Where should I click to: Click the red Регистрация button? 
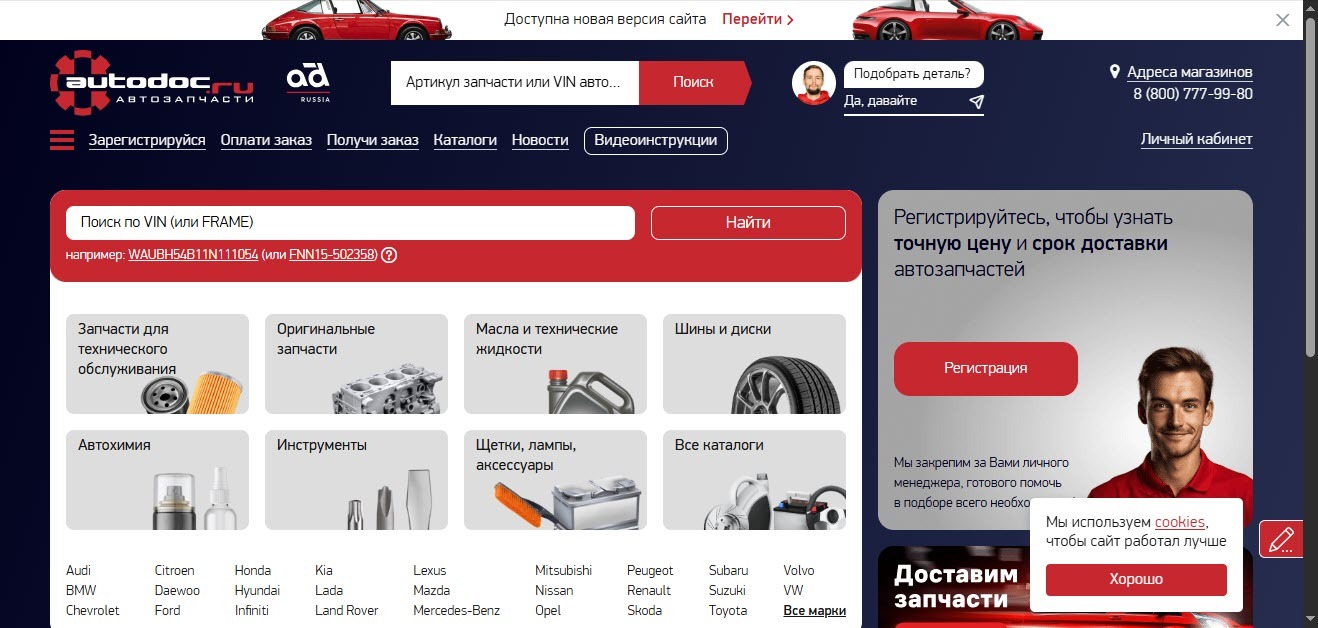coord(985,368)
